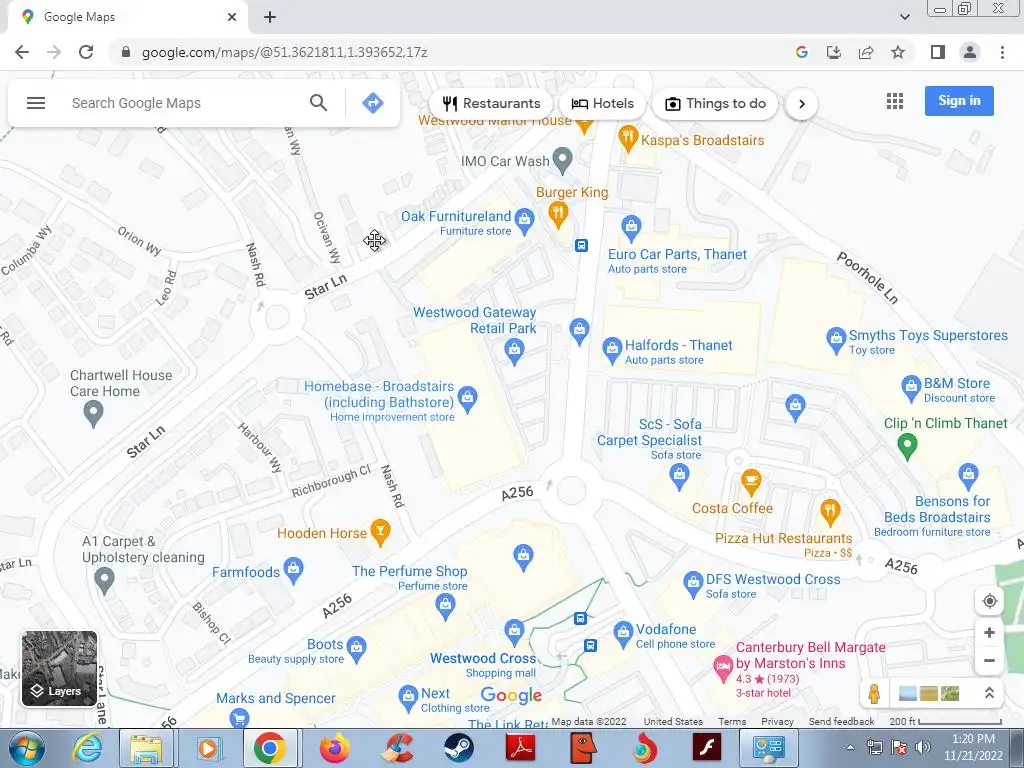Expand the imagery strip with double chevron
Viewport: 1024px width, 768px height.
(989, 693)
